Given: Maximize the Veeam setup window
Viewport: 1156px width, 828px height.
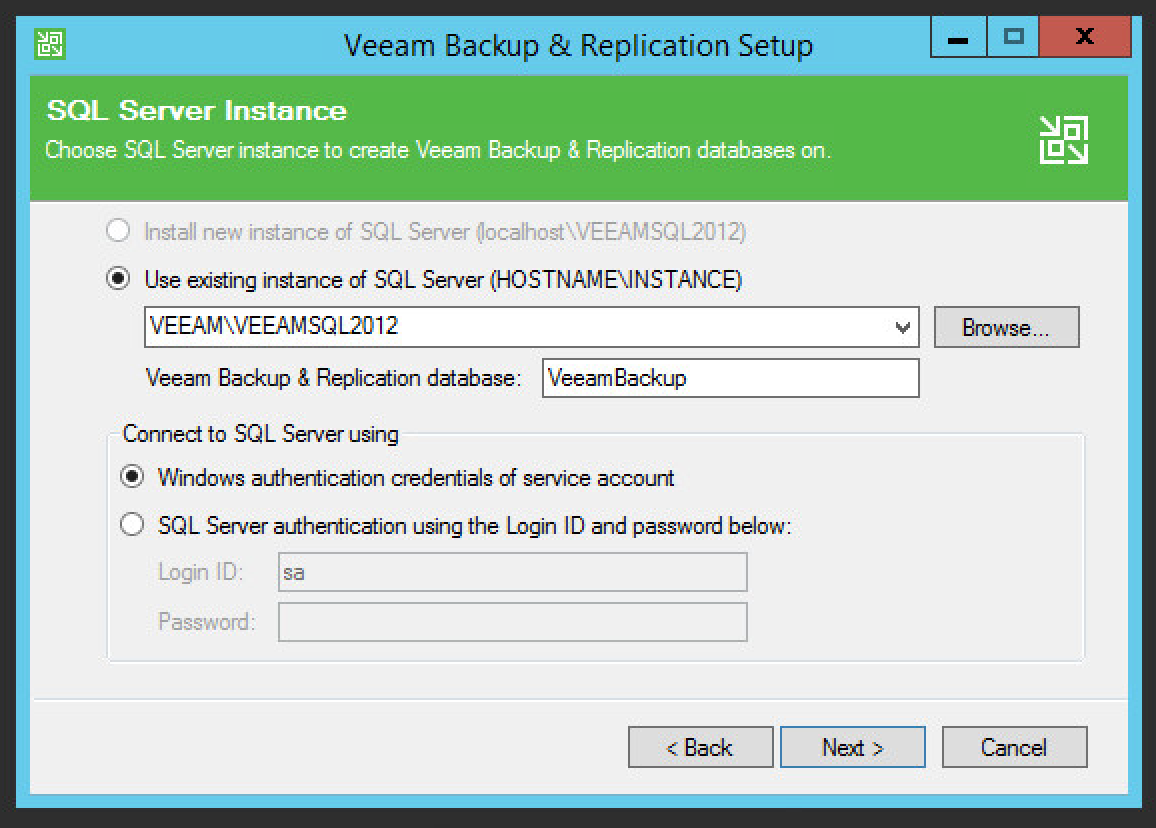Looking at the screenshot, I should (1012, 38).
